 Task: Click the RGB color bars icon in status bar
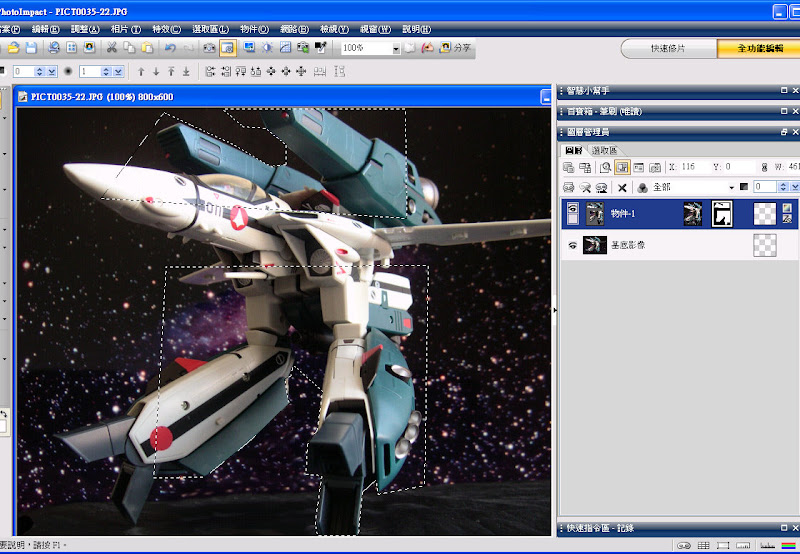(x=788, y=546)
